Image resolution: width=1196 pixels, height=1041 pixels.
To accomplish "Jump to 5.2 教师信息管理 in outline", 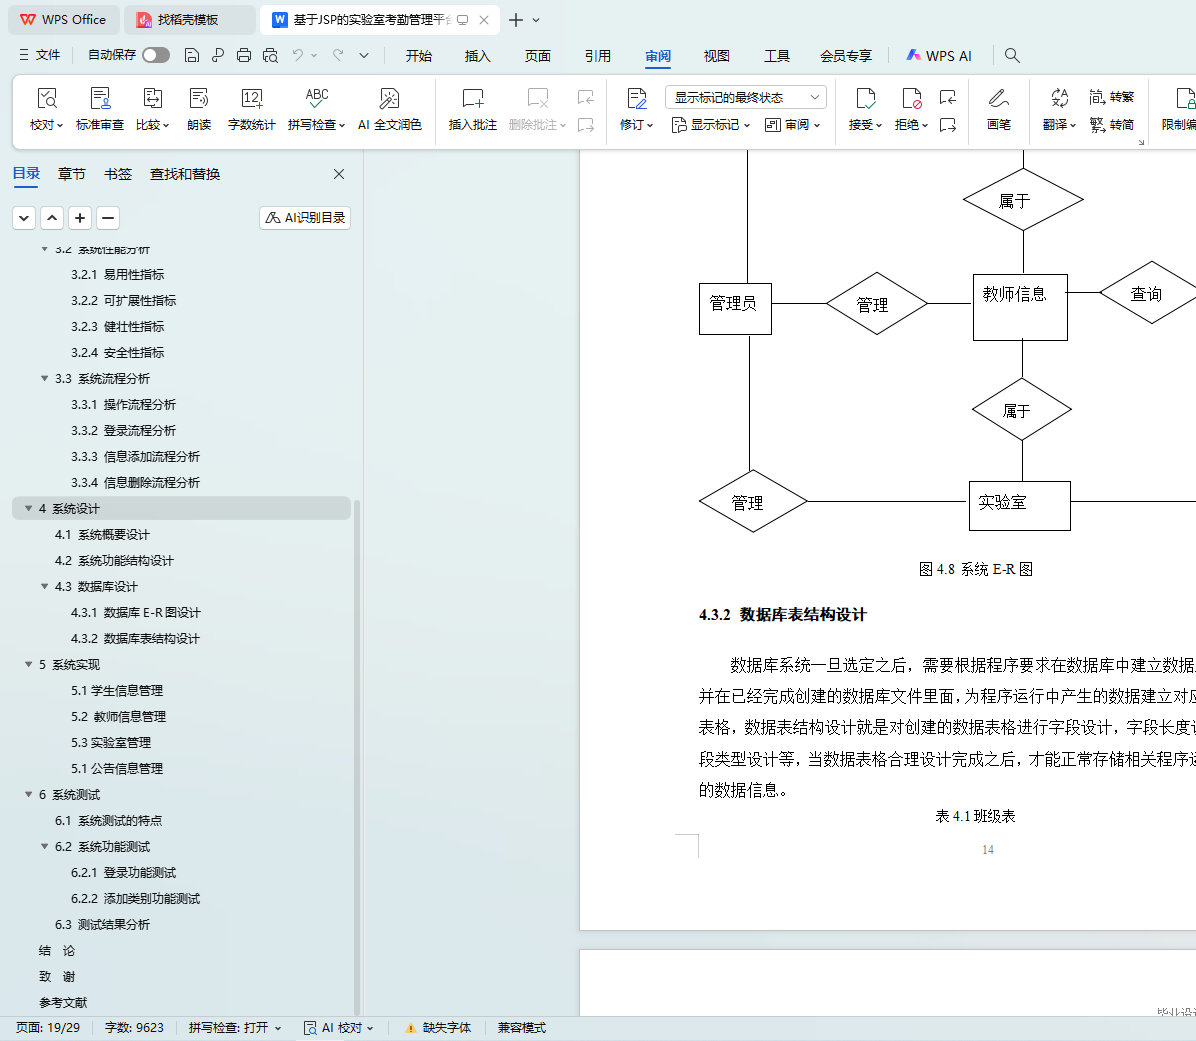I will click(x=118, y=716).
